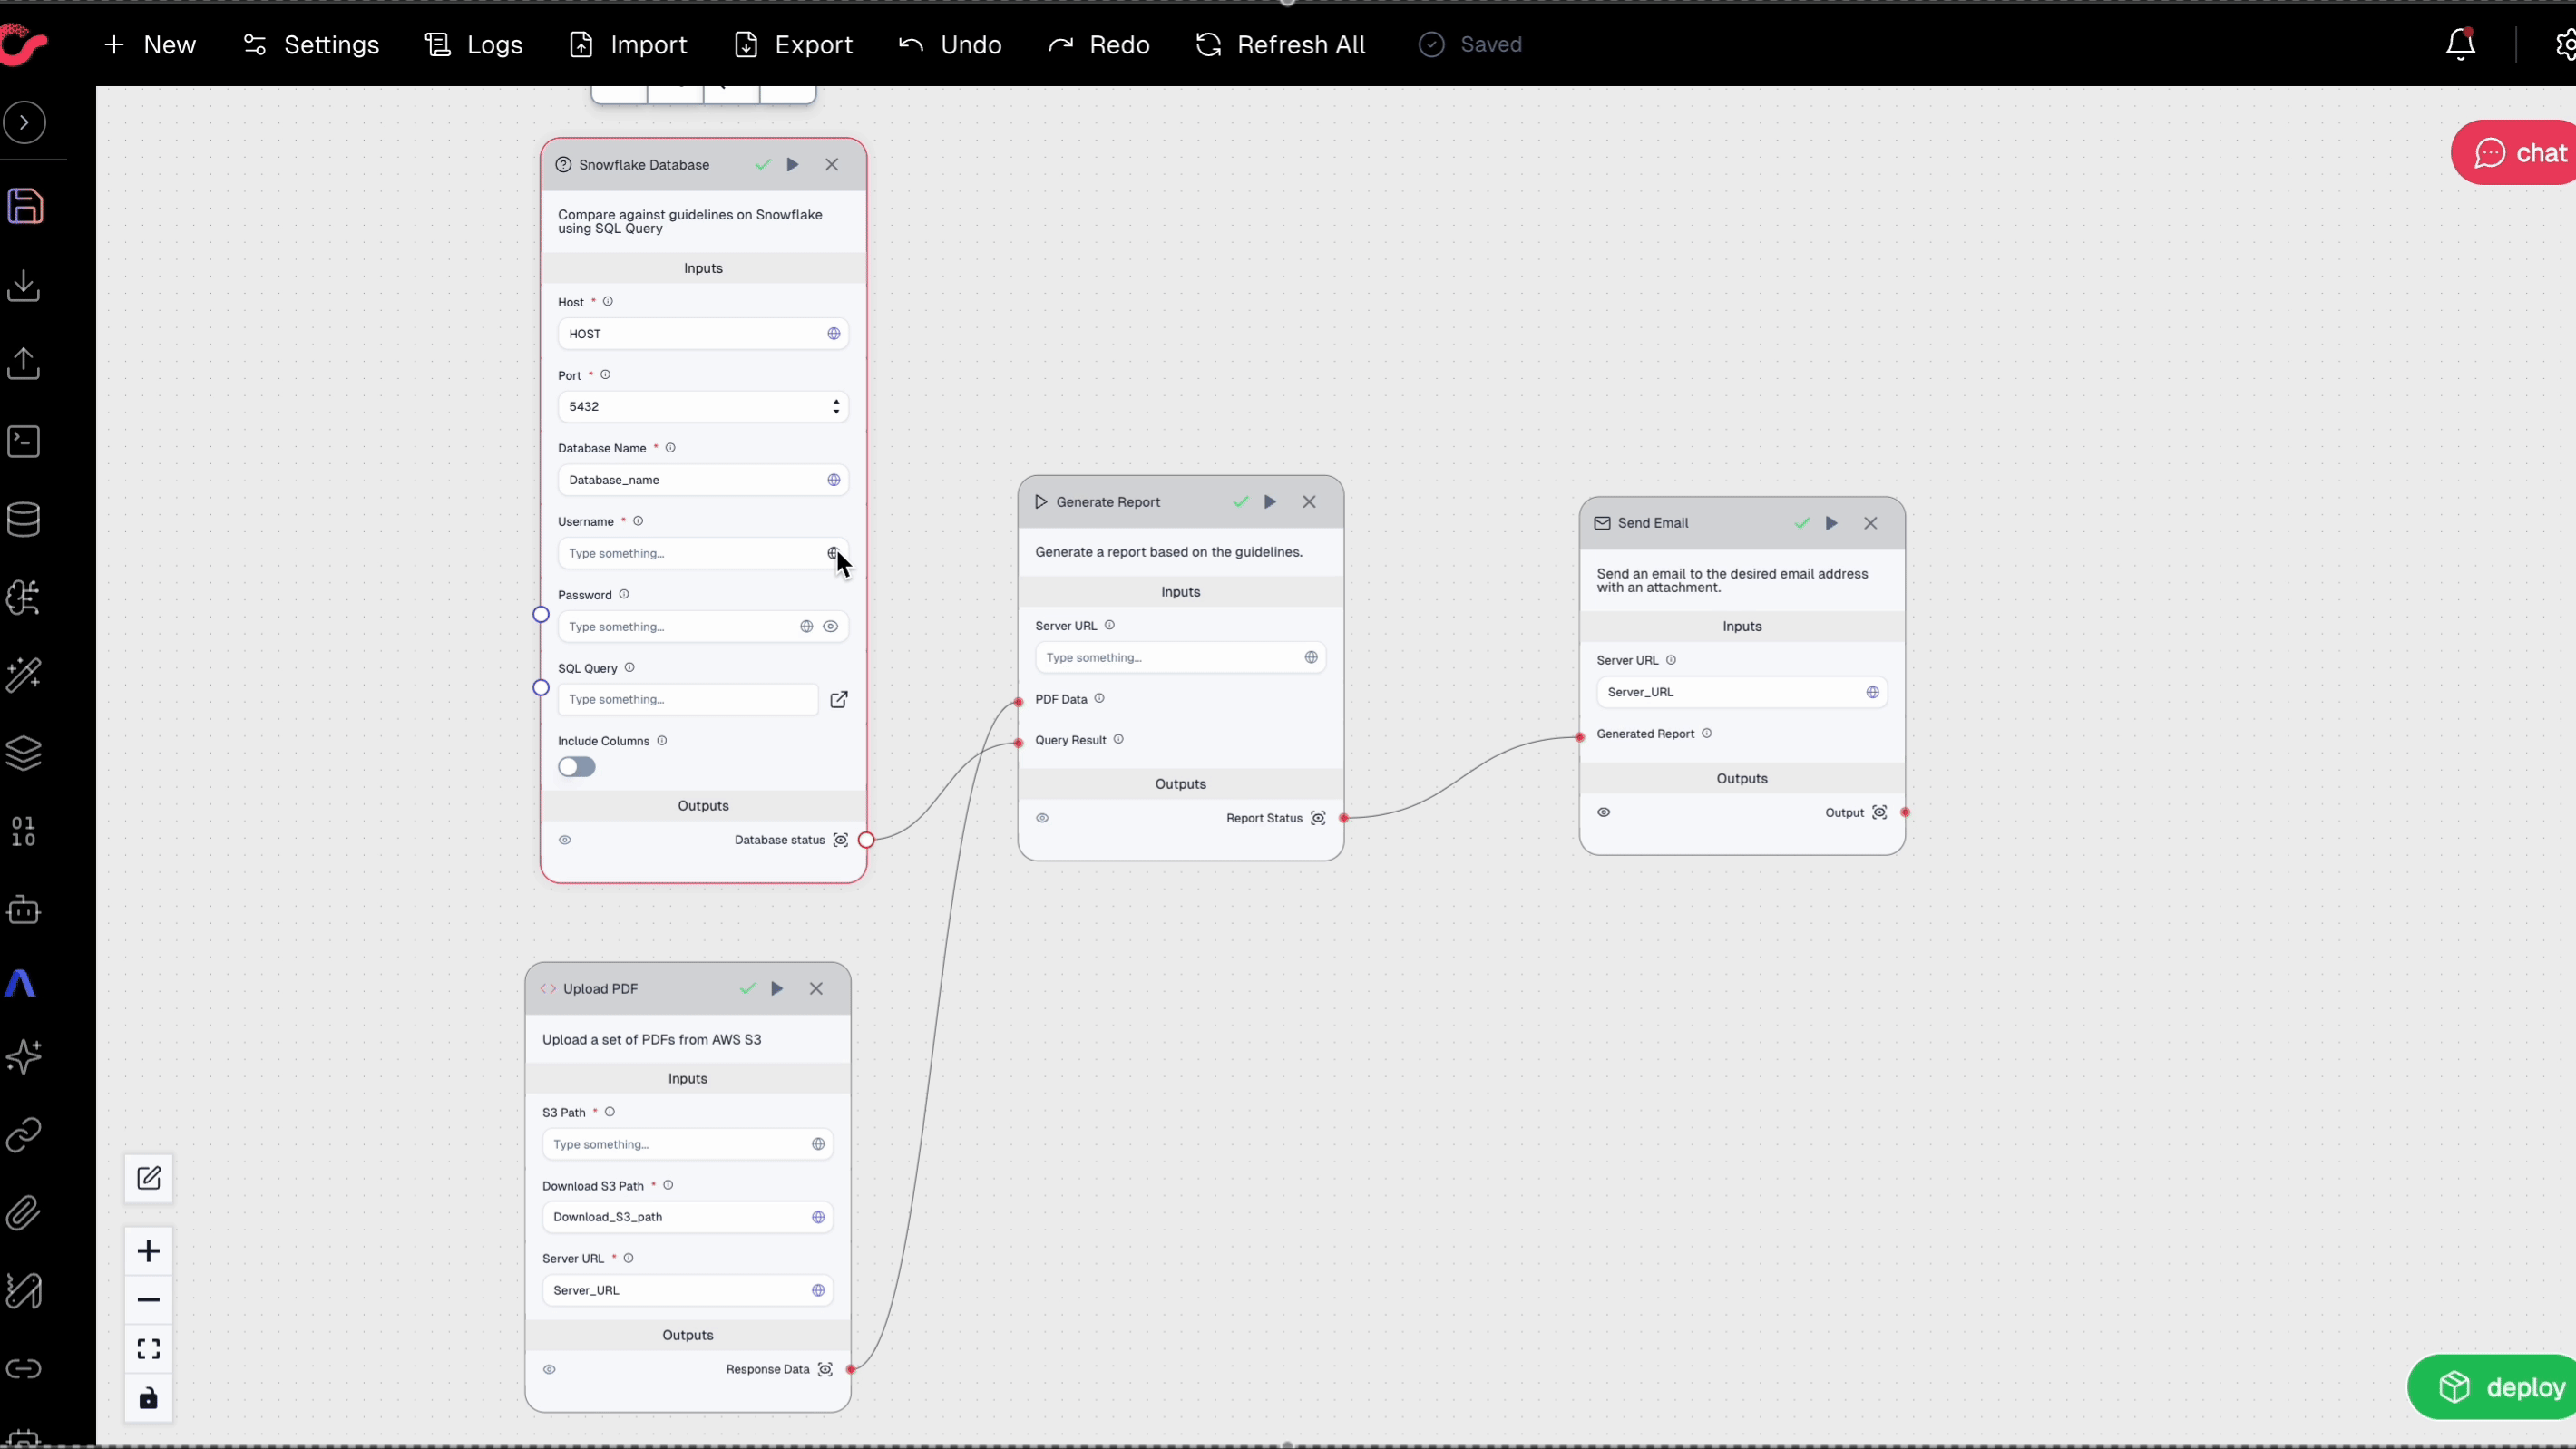Click the robot icon in sidebar
Viewport: 2576px width, 1449px height.
tap(24, 909)
